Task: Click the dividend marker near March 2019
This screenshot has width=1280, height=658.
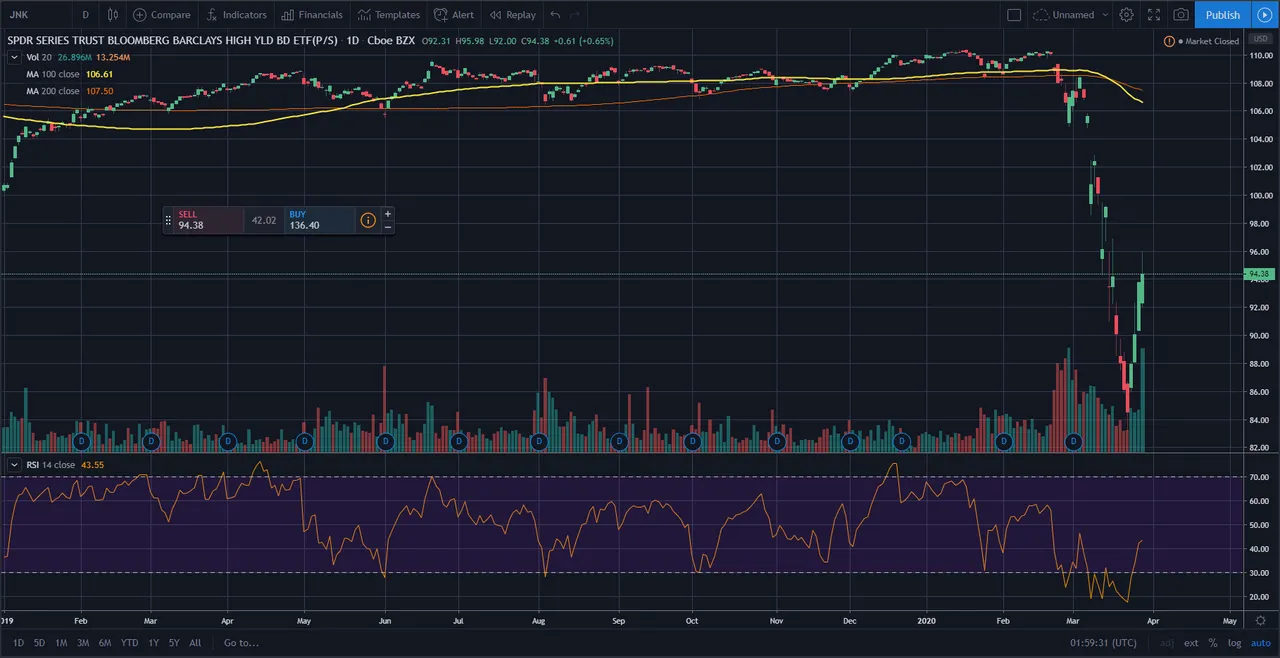Action: [151, 441]
